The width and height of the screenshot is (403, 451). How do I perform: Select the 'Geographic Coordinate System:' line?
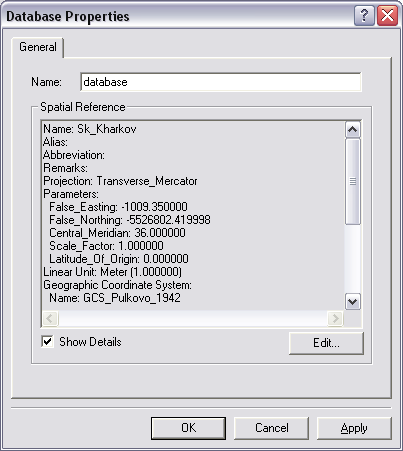(117, 285)
